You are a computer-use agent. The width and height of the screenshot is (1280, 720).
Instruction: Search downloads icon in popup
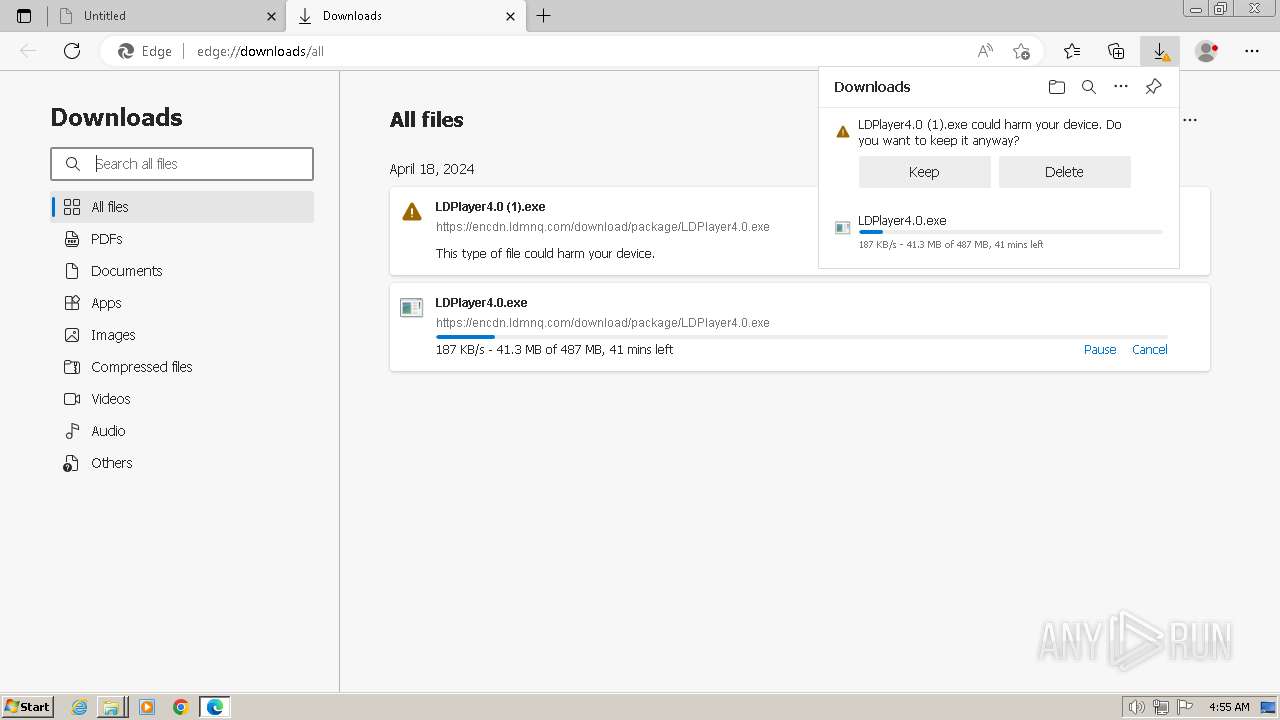tap(1089, 87)
